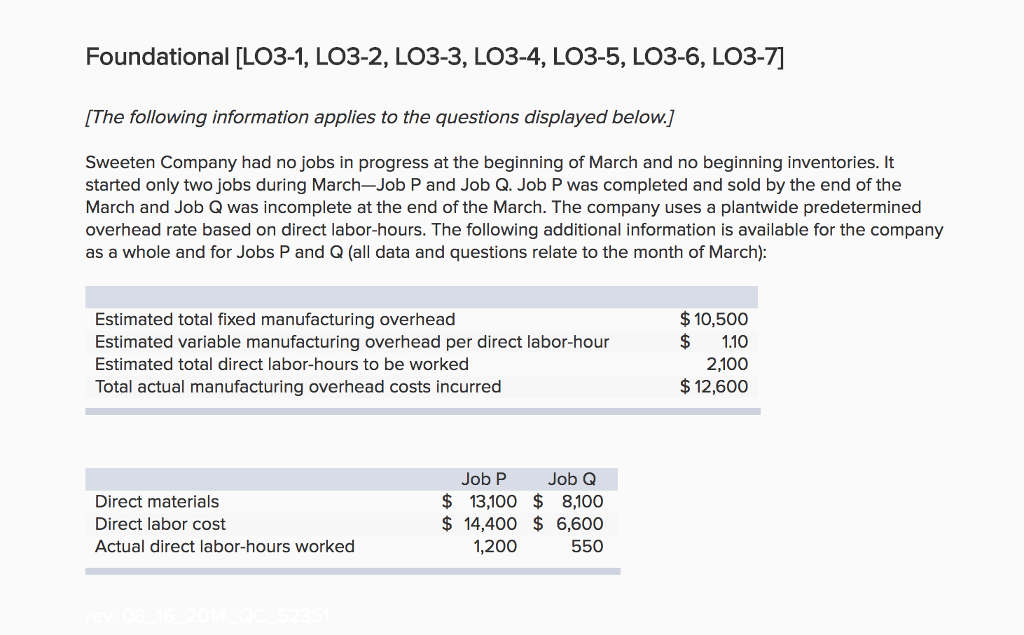
Task: Select the Direct materials row label
Action: tap(157, 501)
